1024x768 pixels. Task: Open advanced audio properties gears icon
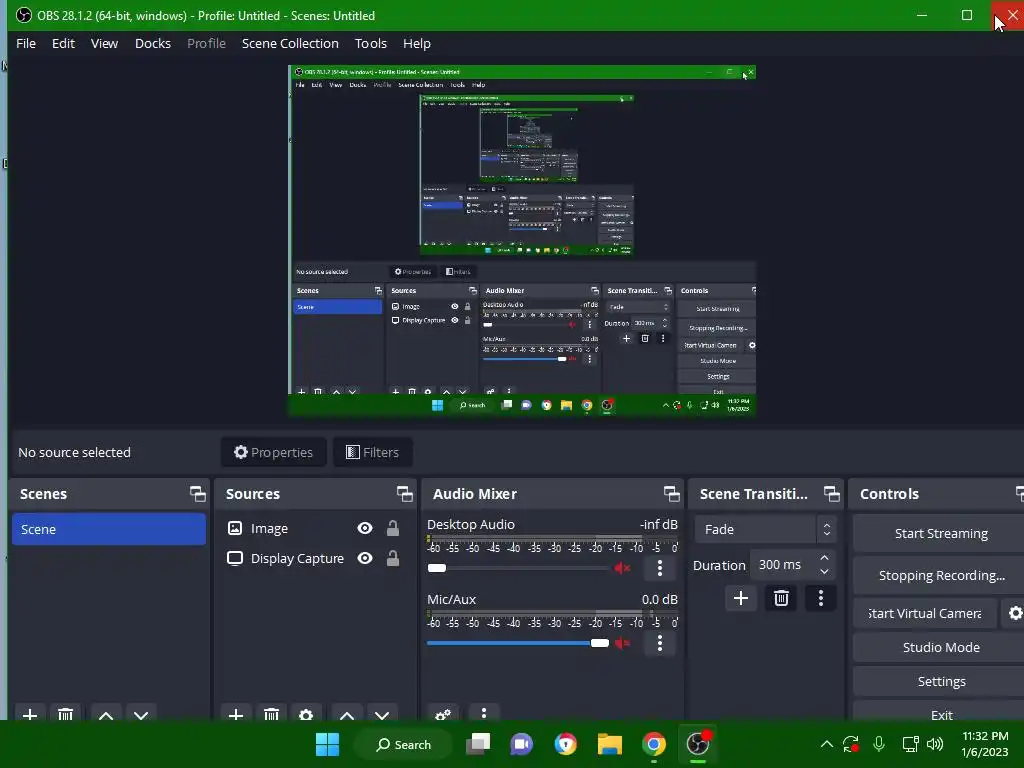pyautogui.click(x=443, y=714)
